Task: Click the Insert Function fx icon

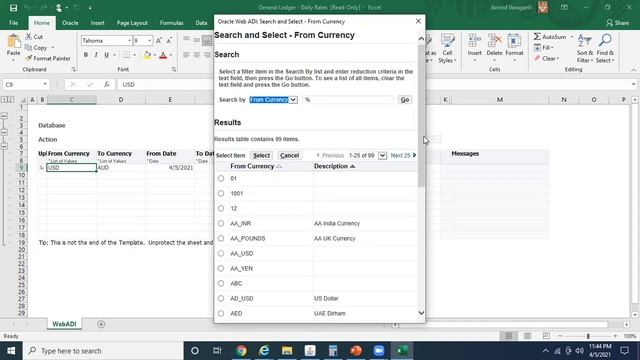Action: click(x=107, y=84)
